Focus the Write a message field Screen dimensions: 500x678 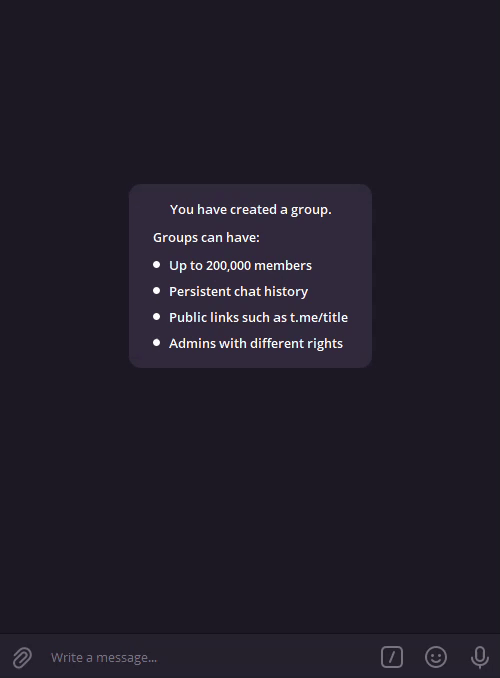208,658
